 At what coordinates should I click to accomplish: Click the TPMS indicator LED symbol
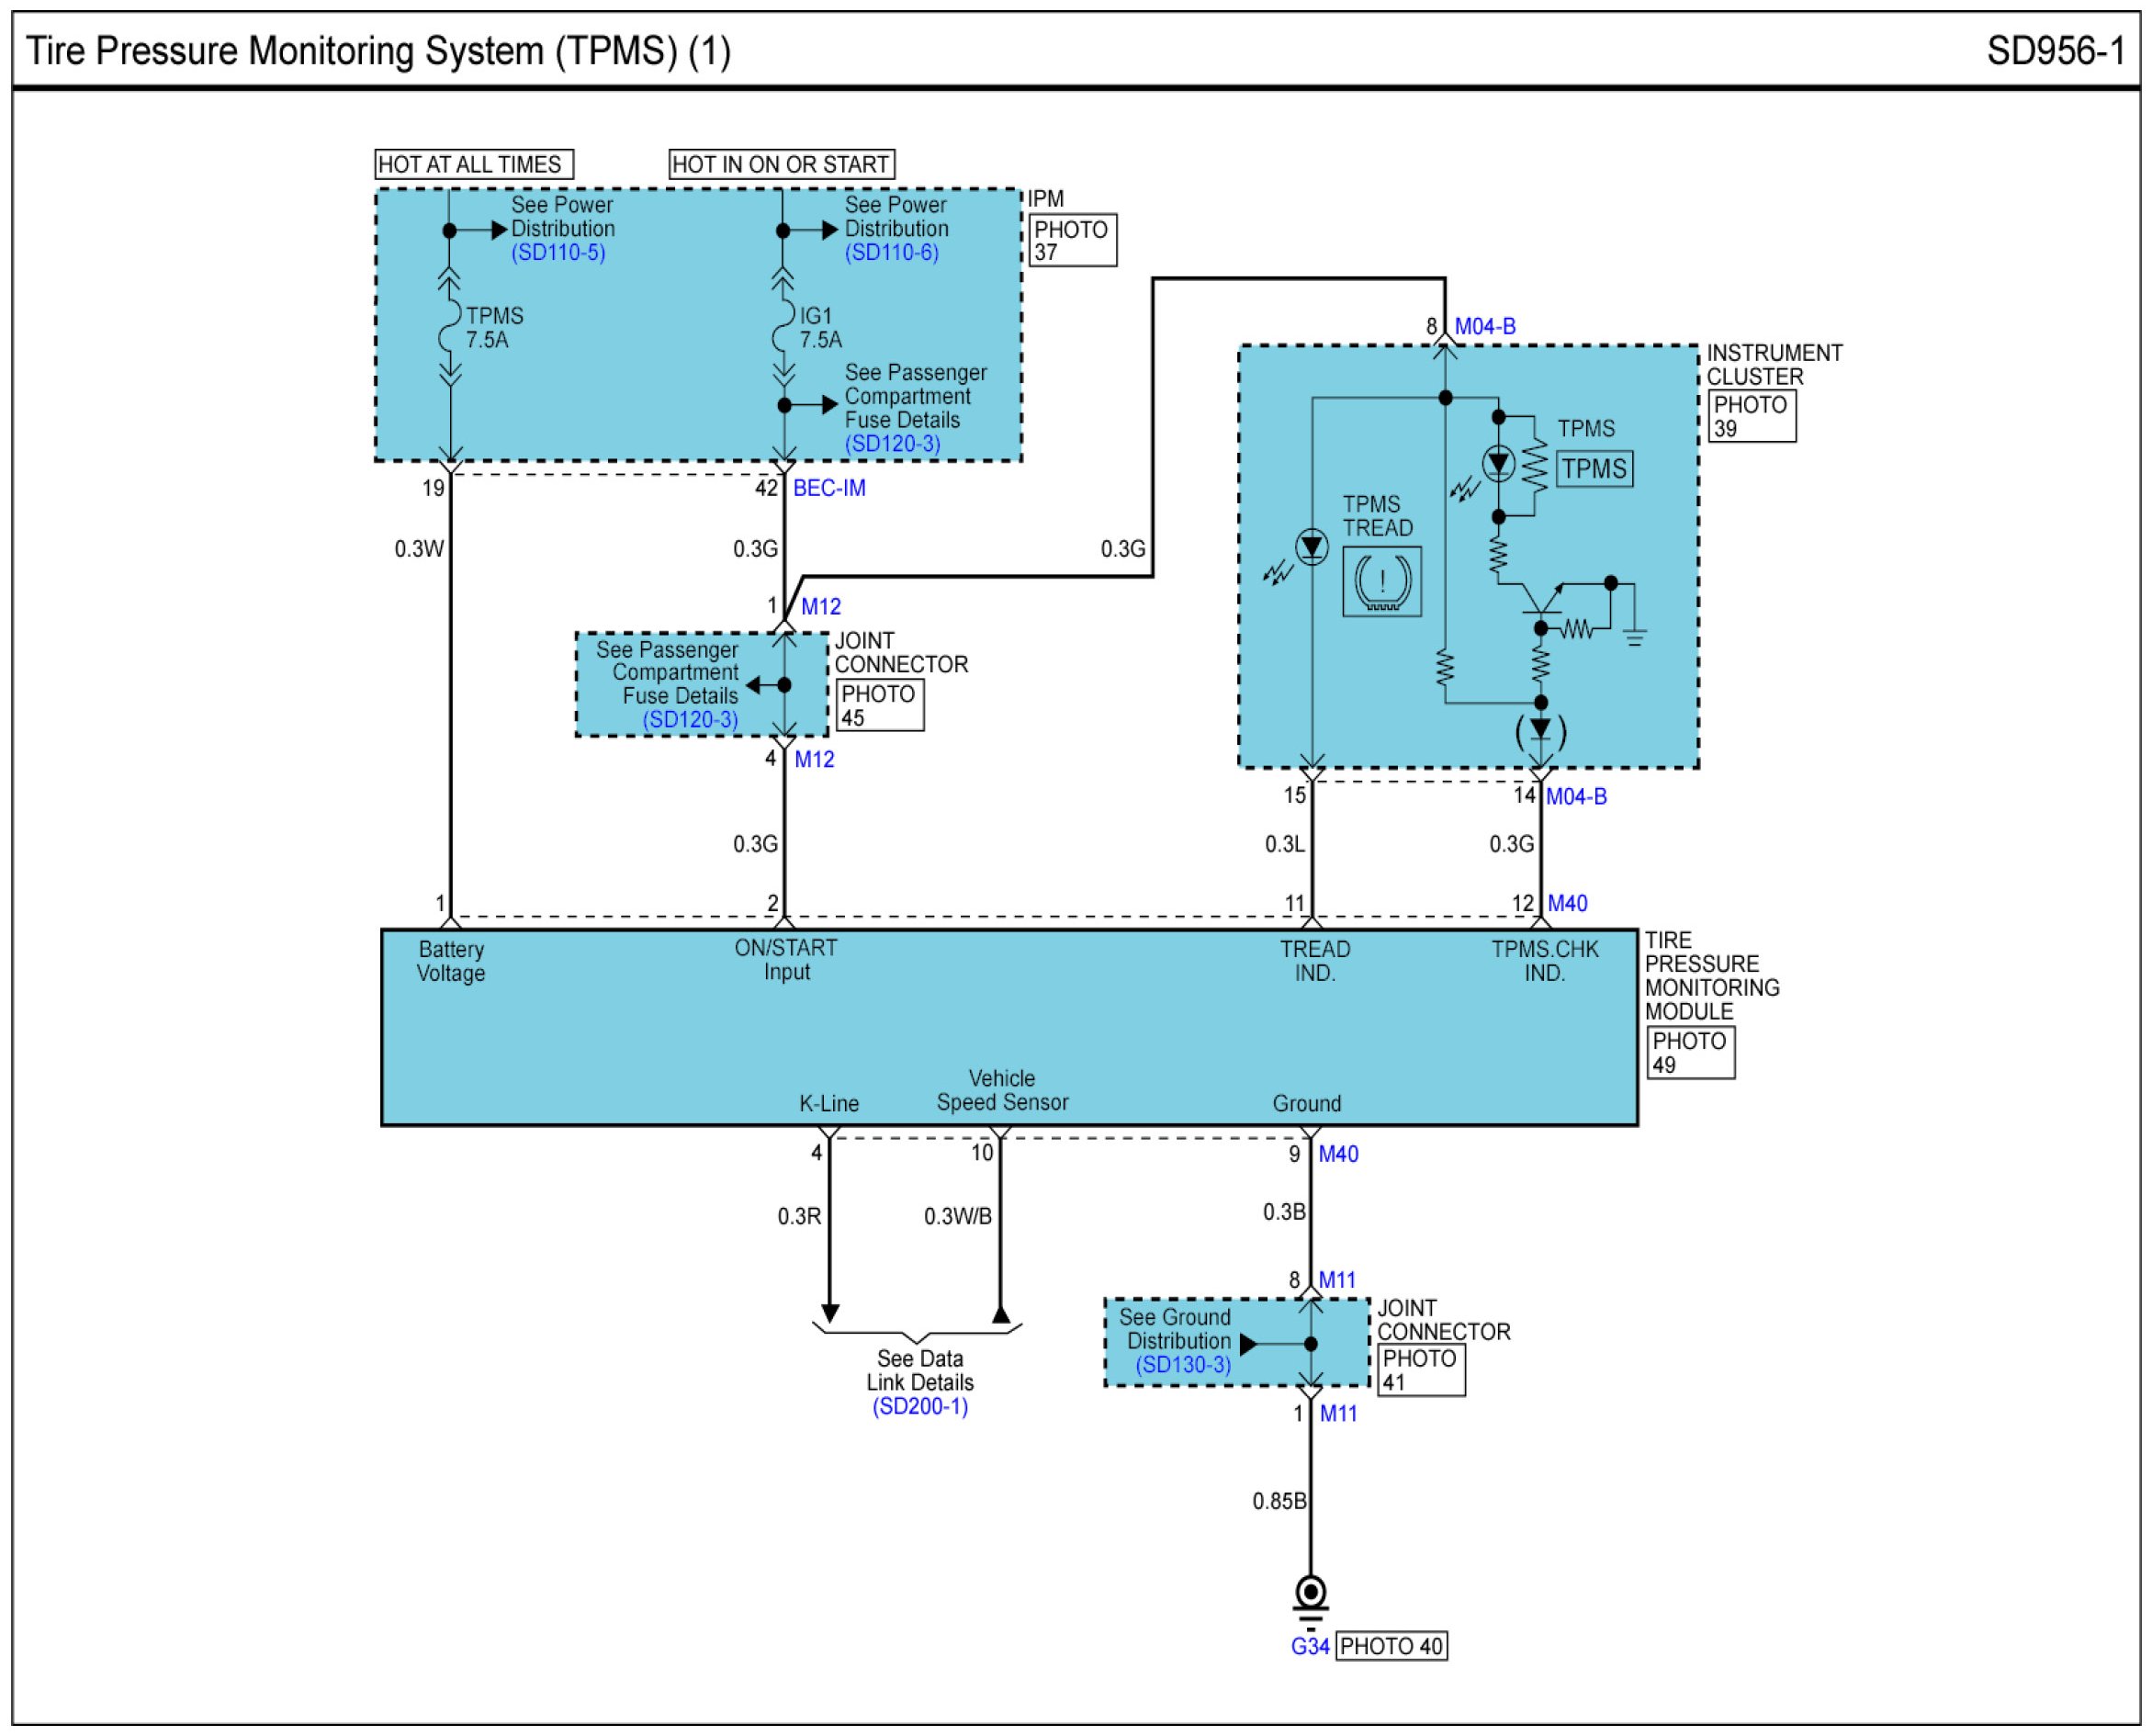1498,463
